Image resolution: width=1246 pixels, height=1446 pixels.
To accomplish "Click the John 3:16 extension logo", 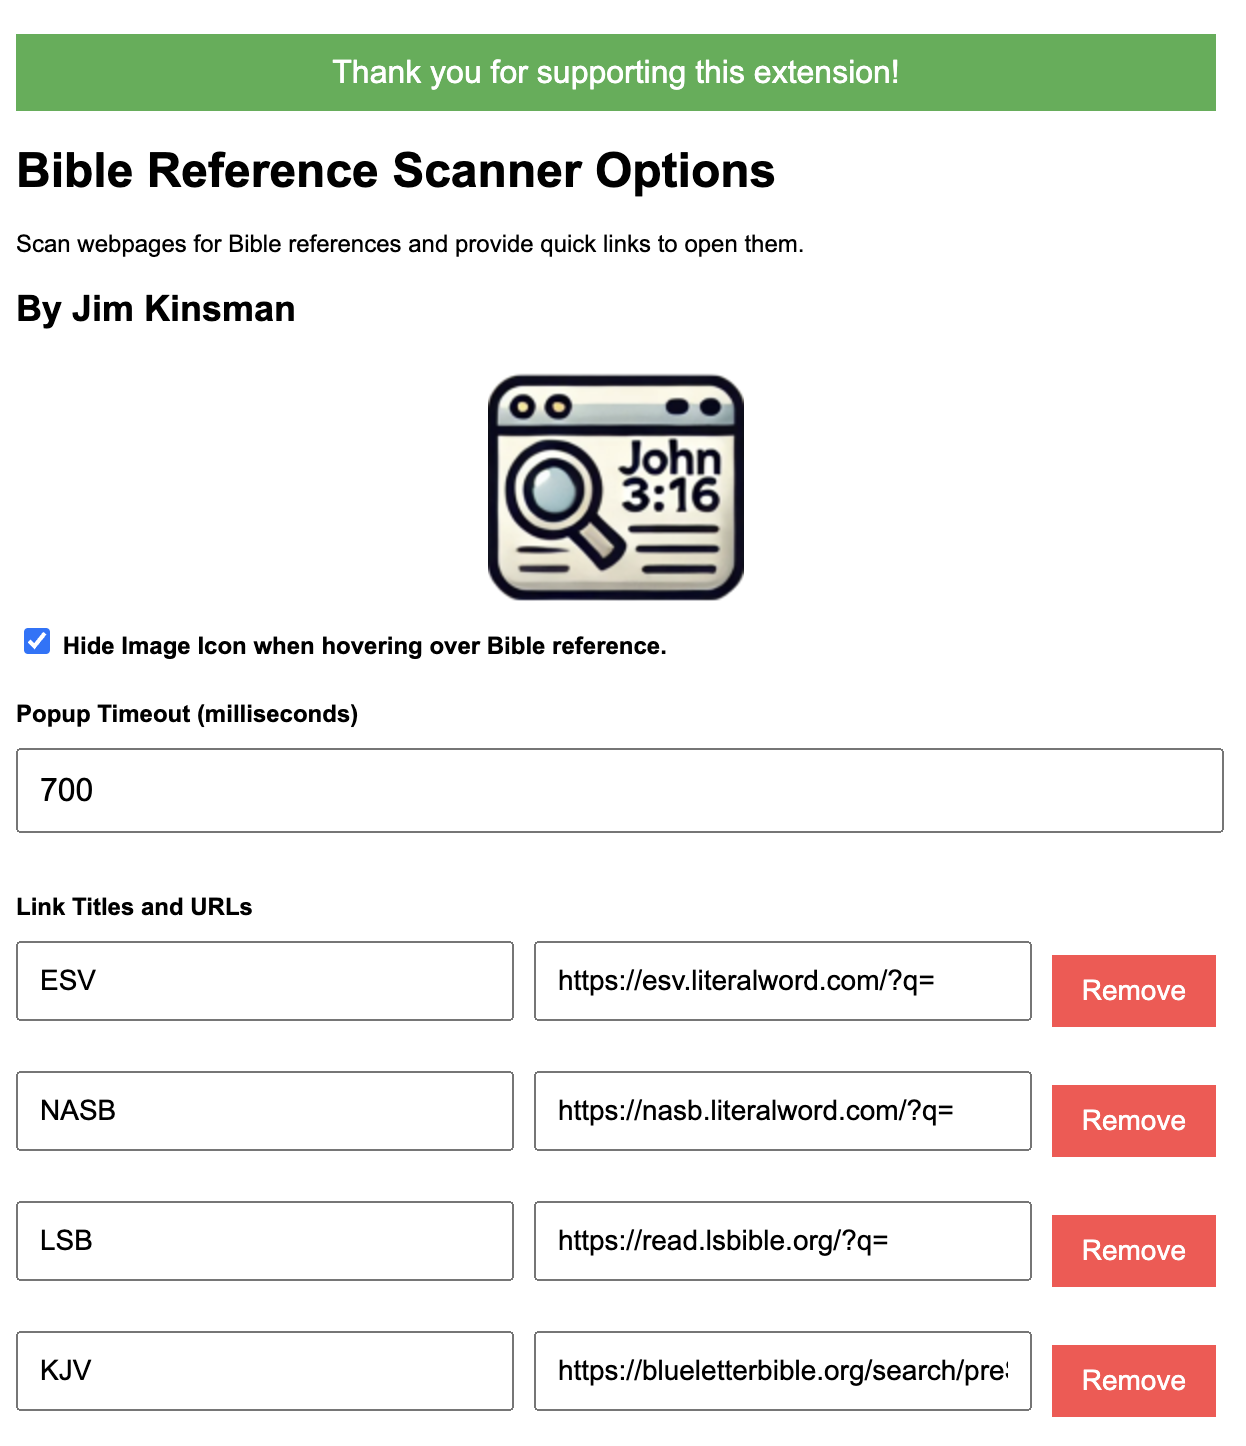I will [x=614, y=485].
